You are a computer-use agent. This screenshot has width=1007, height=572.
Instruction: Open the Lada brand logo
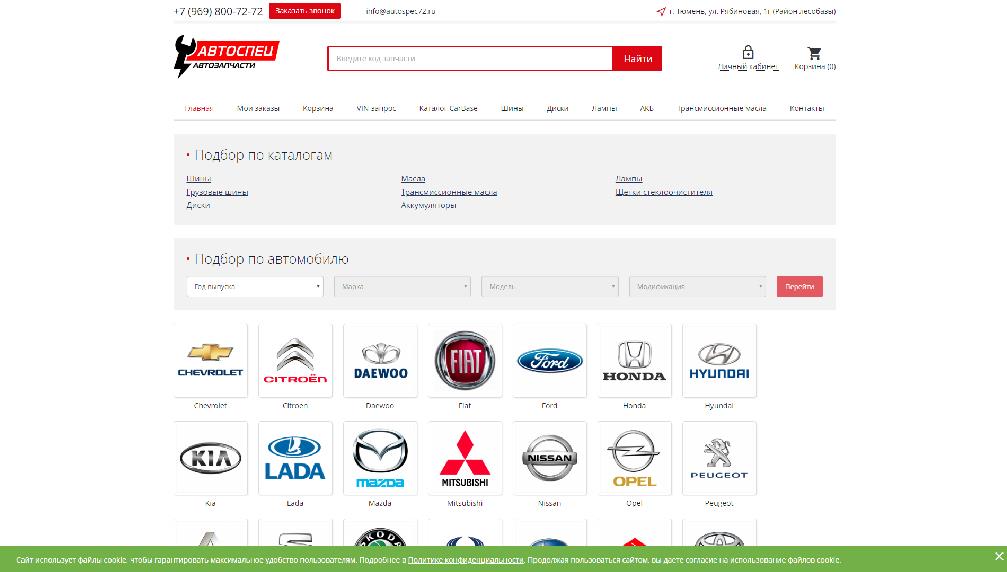(x=295, y=458)
